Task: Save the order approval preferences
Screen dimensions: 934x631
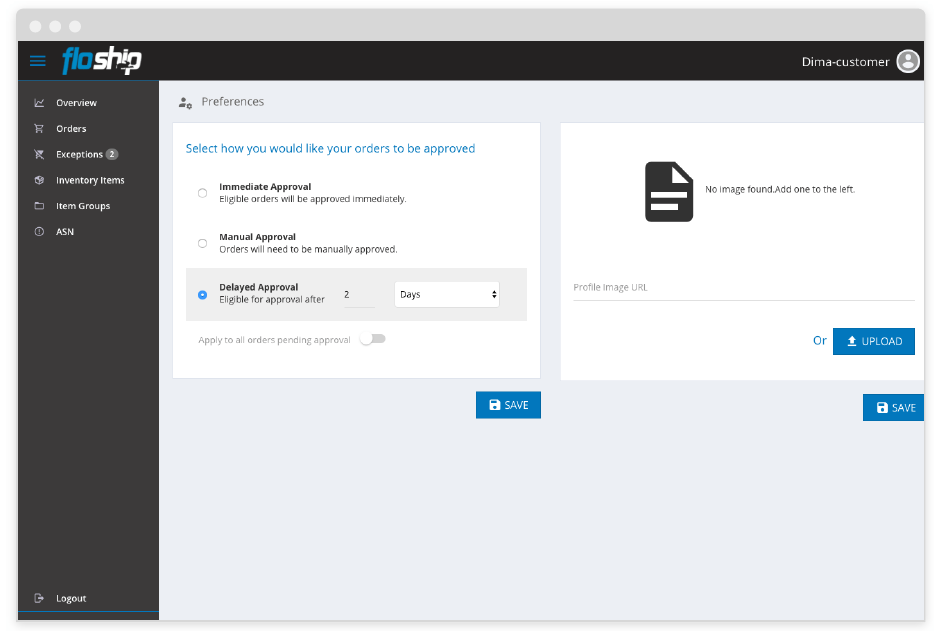Action: (508, 405)
